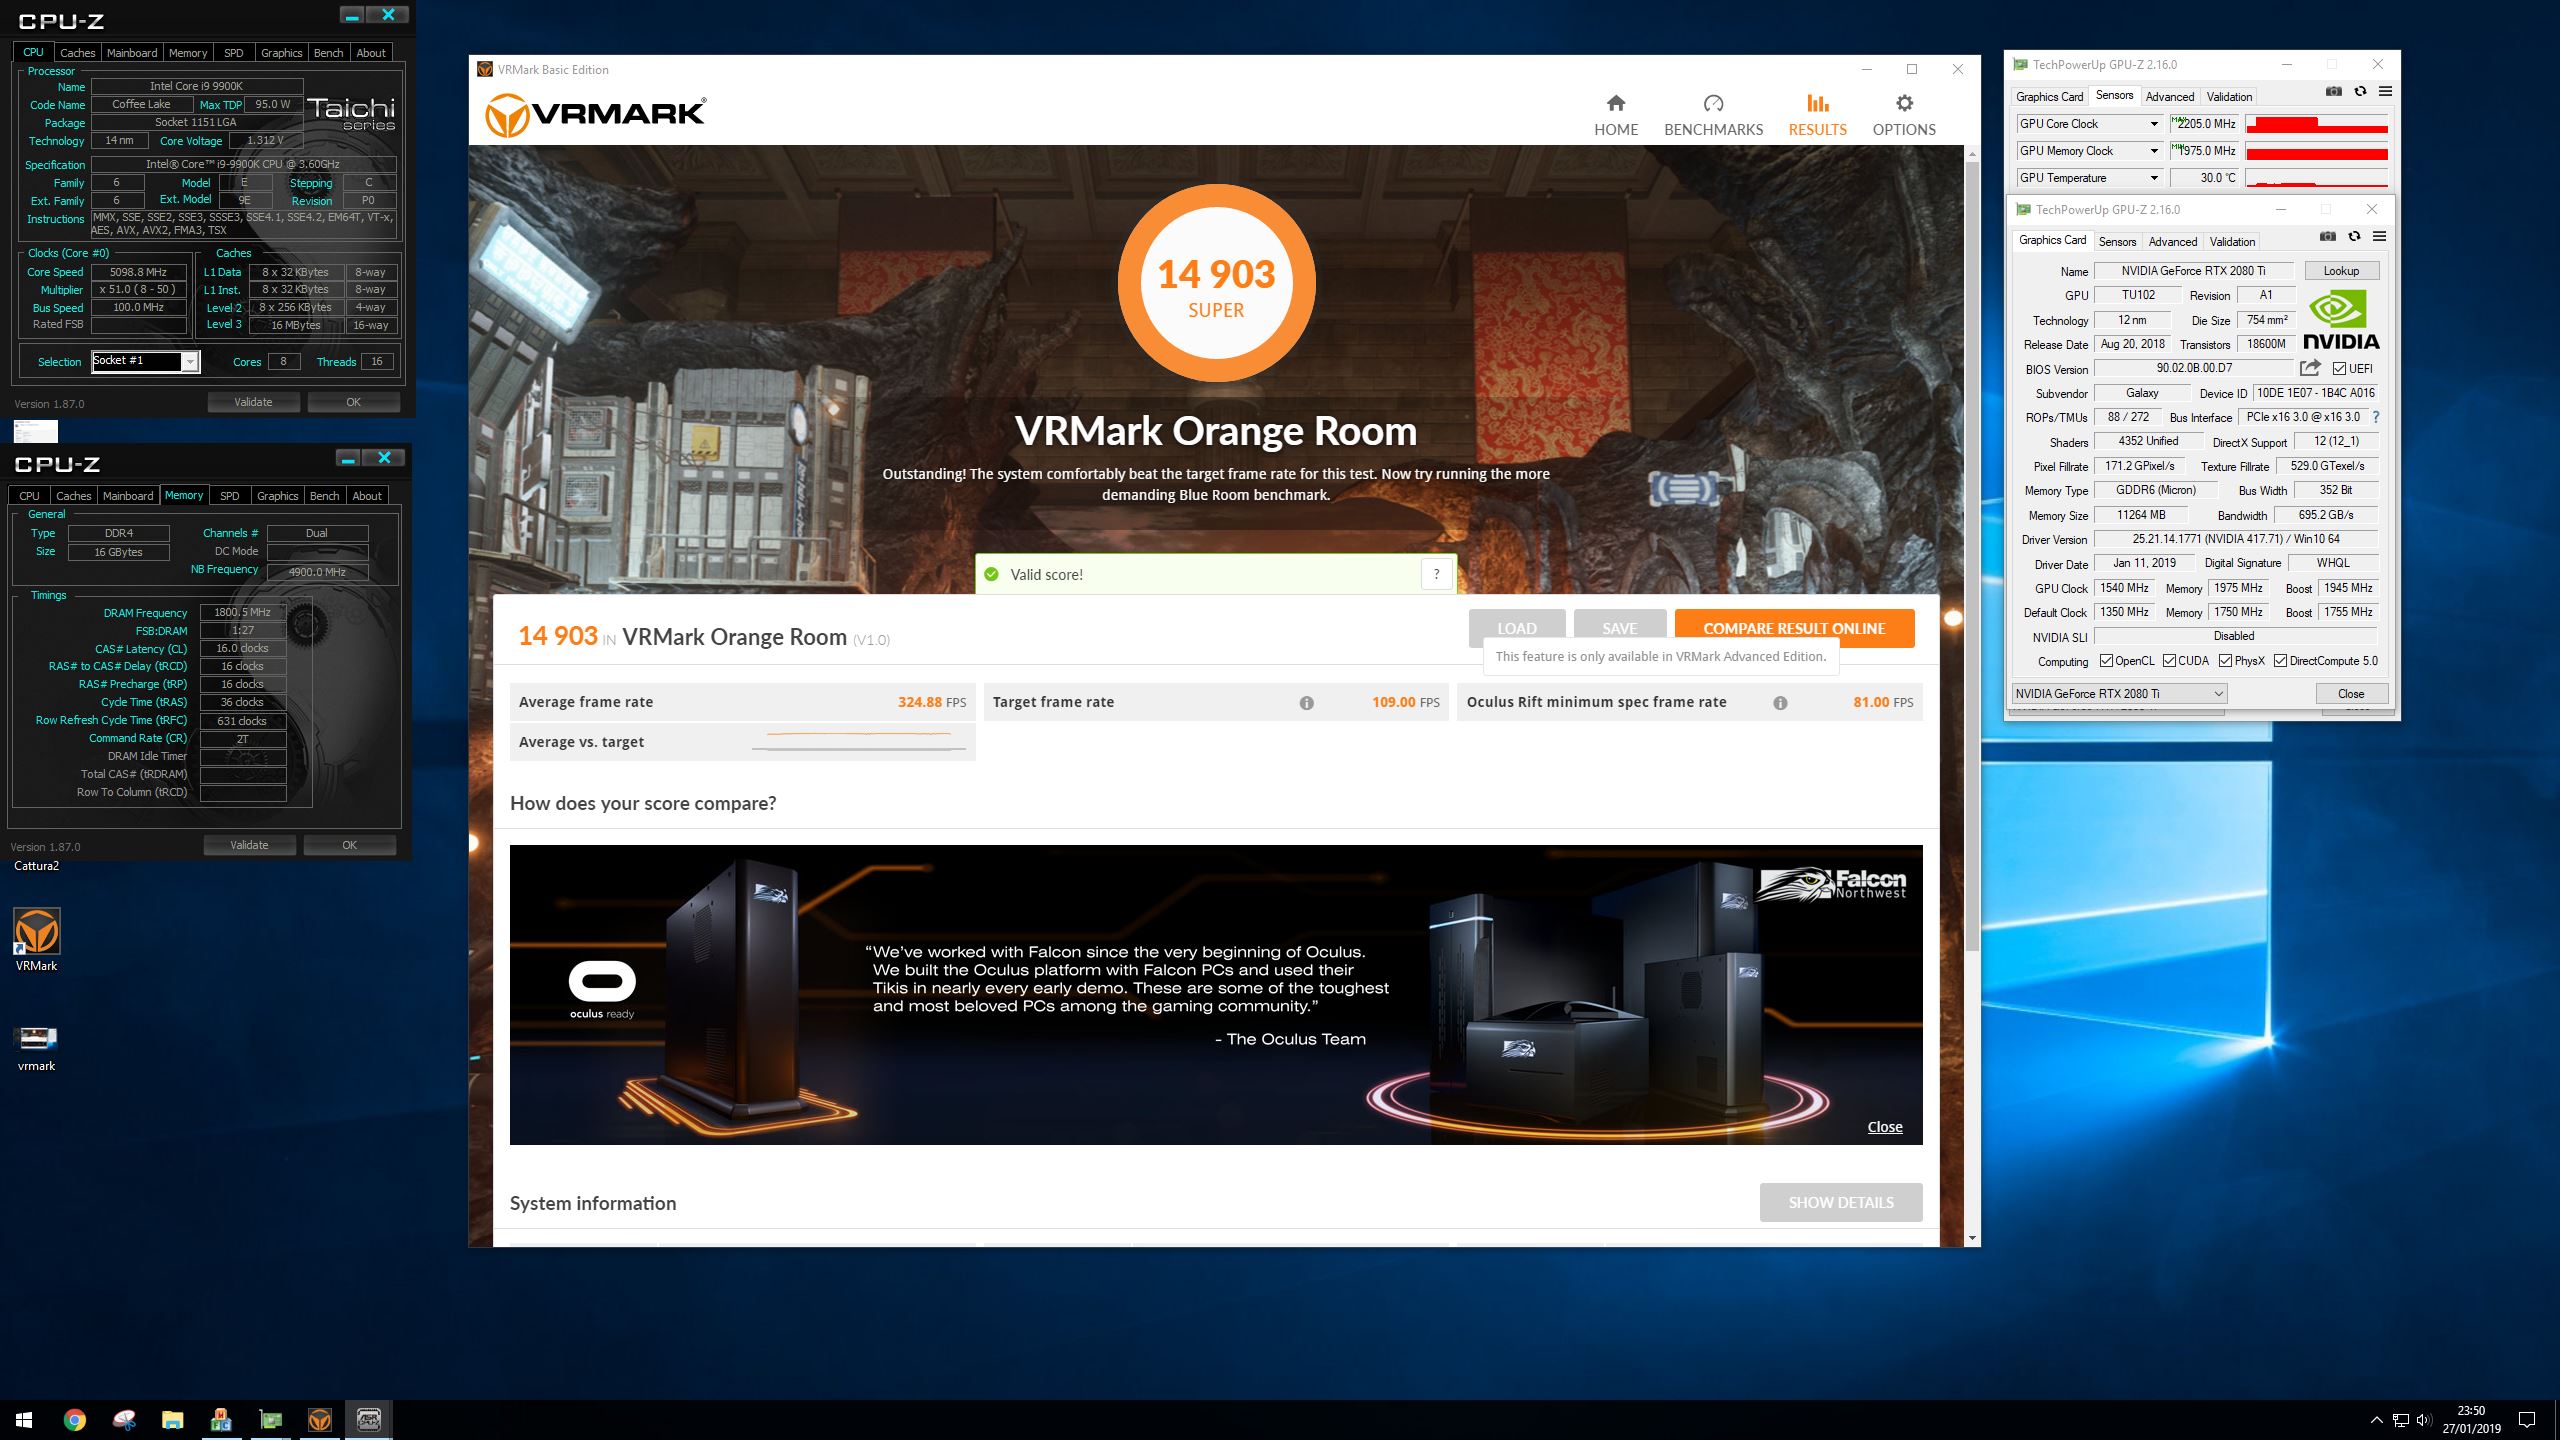
Task: Click the refresh icon in GPU-Z Sensors window
Action: tap(2360, 92)
